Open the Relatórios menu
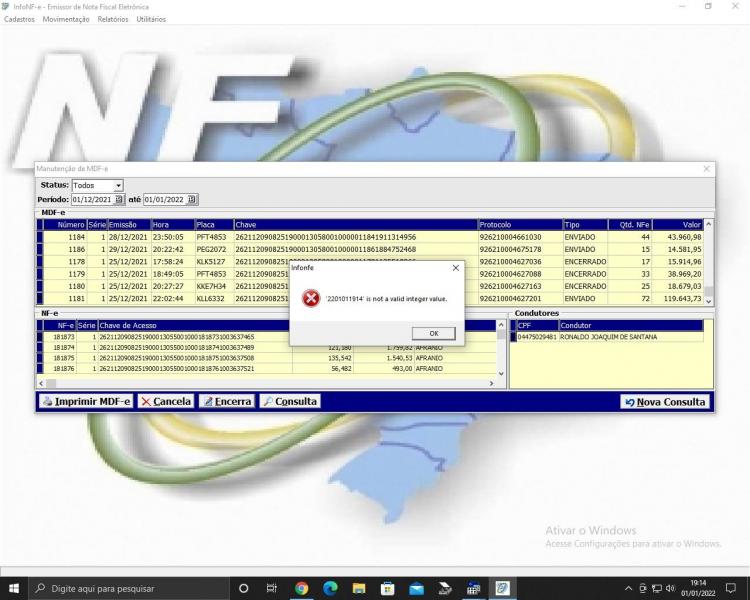Screen dimensions: 750x600 (113, 19)
